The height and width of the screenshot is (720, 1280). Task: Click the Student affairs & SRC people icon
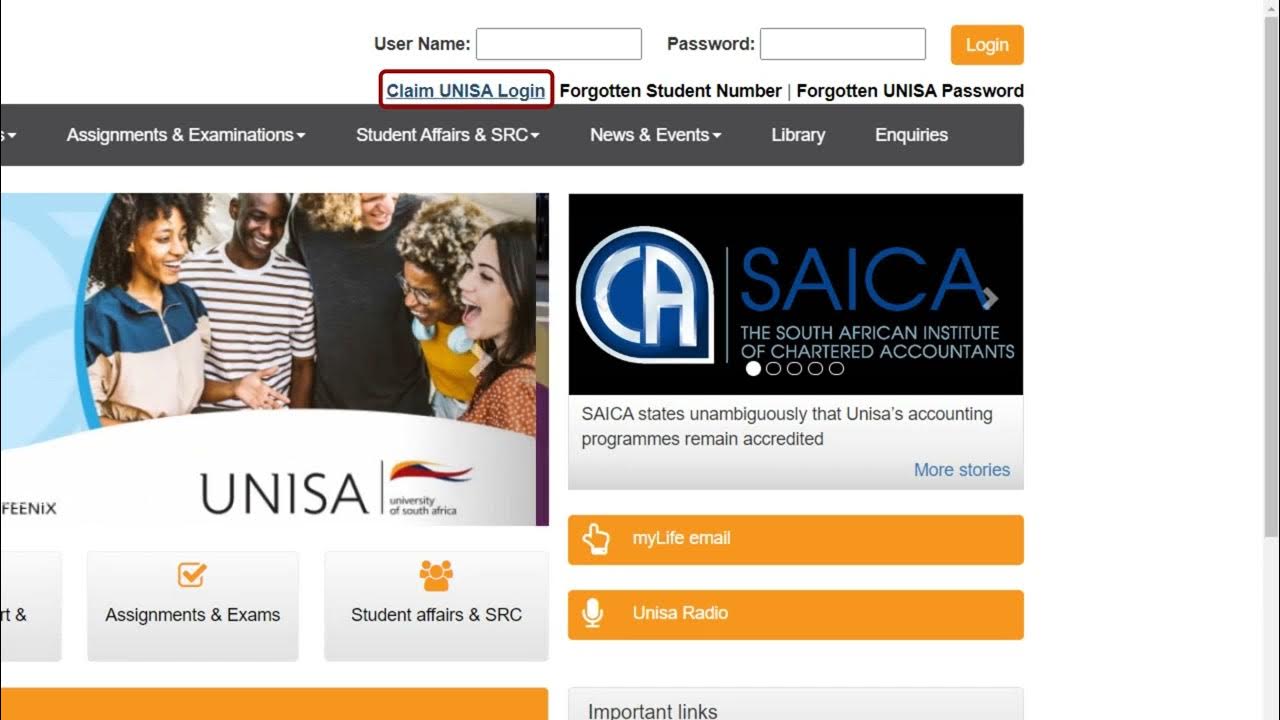[436, 575]
